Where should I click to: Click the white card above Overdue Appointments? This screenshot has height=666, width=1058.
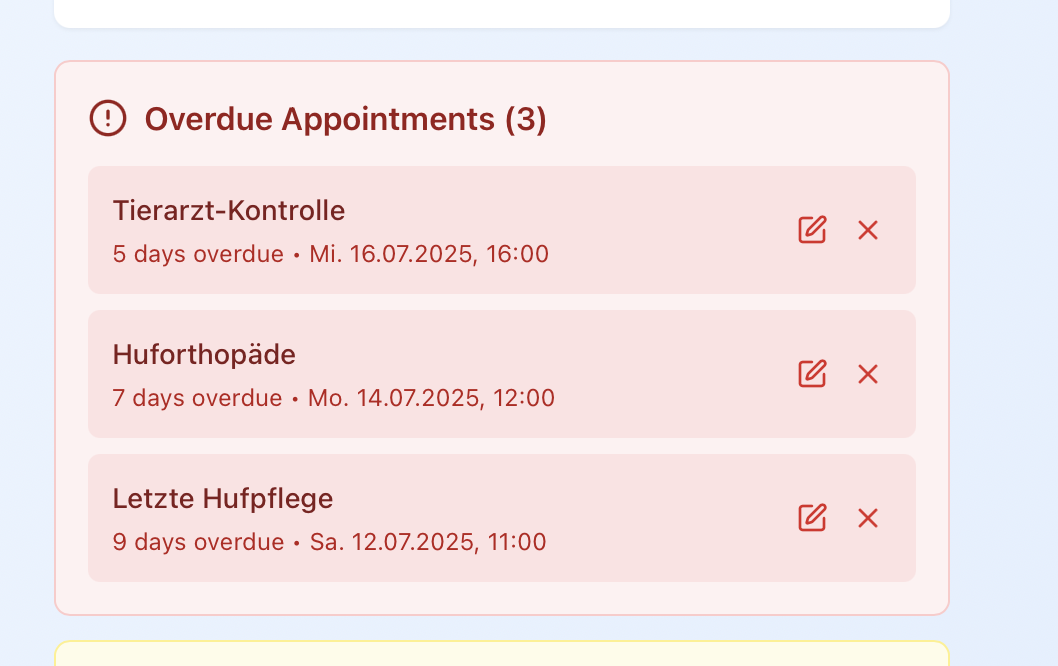[x=501, y=13]
